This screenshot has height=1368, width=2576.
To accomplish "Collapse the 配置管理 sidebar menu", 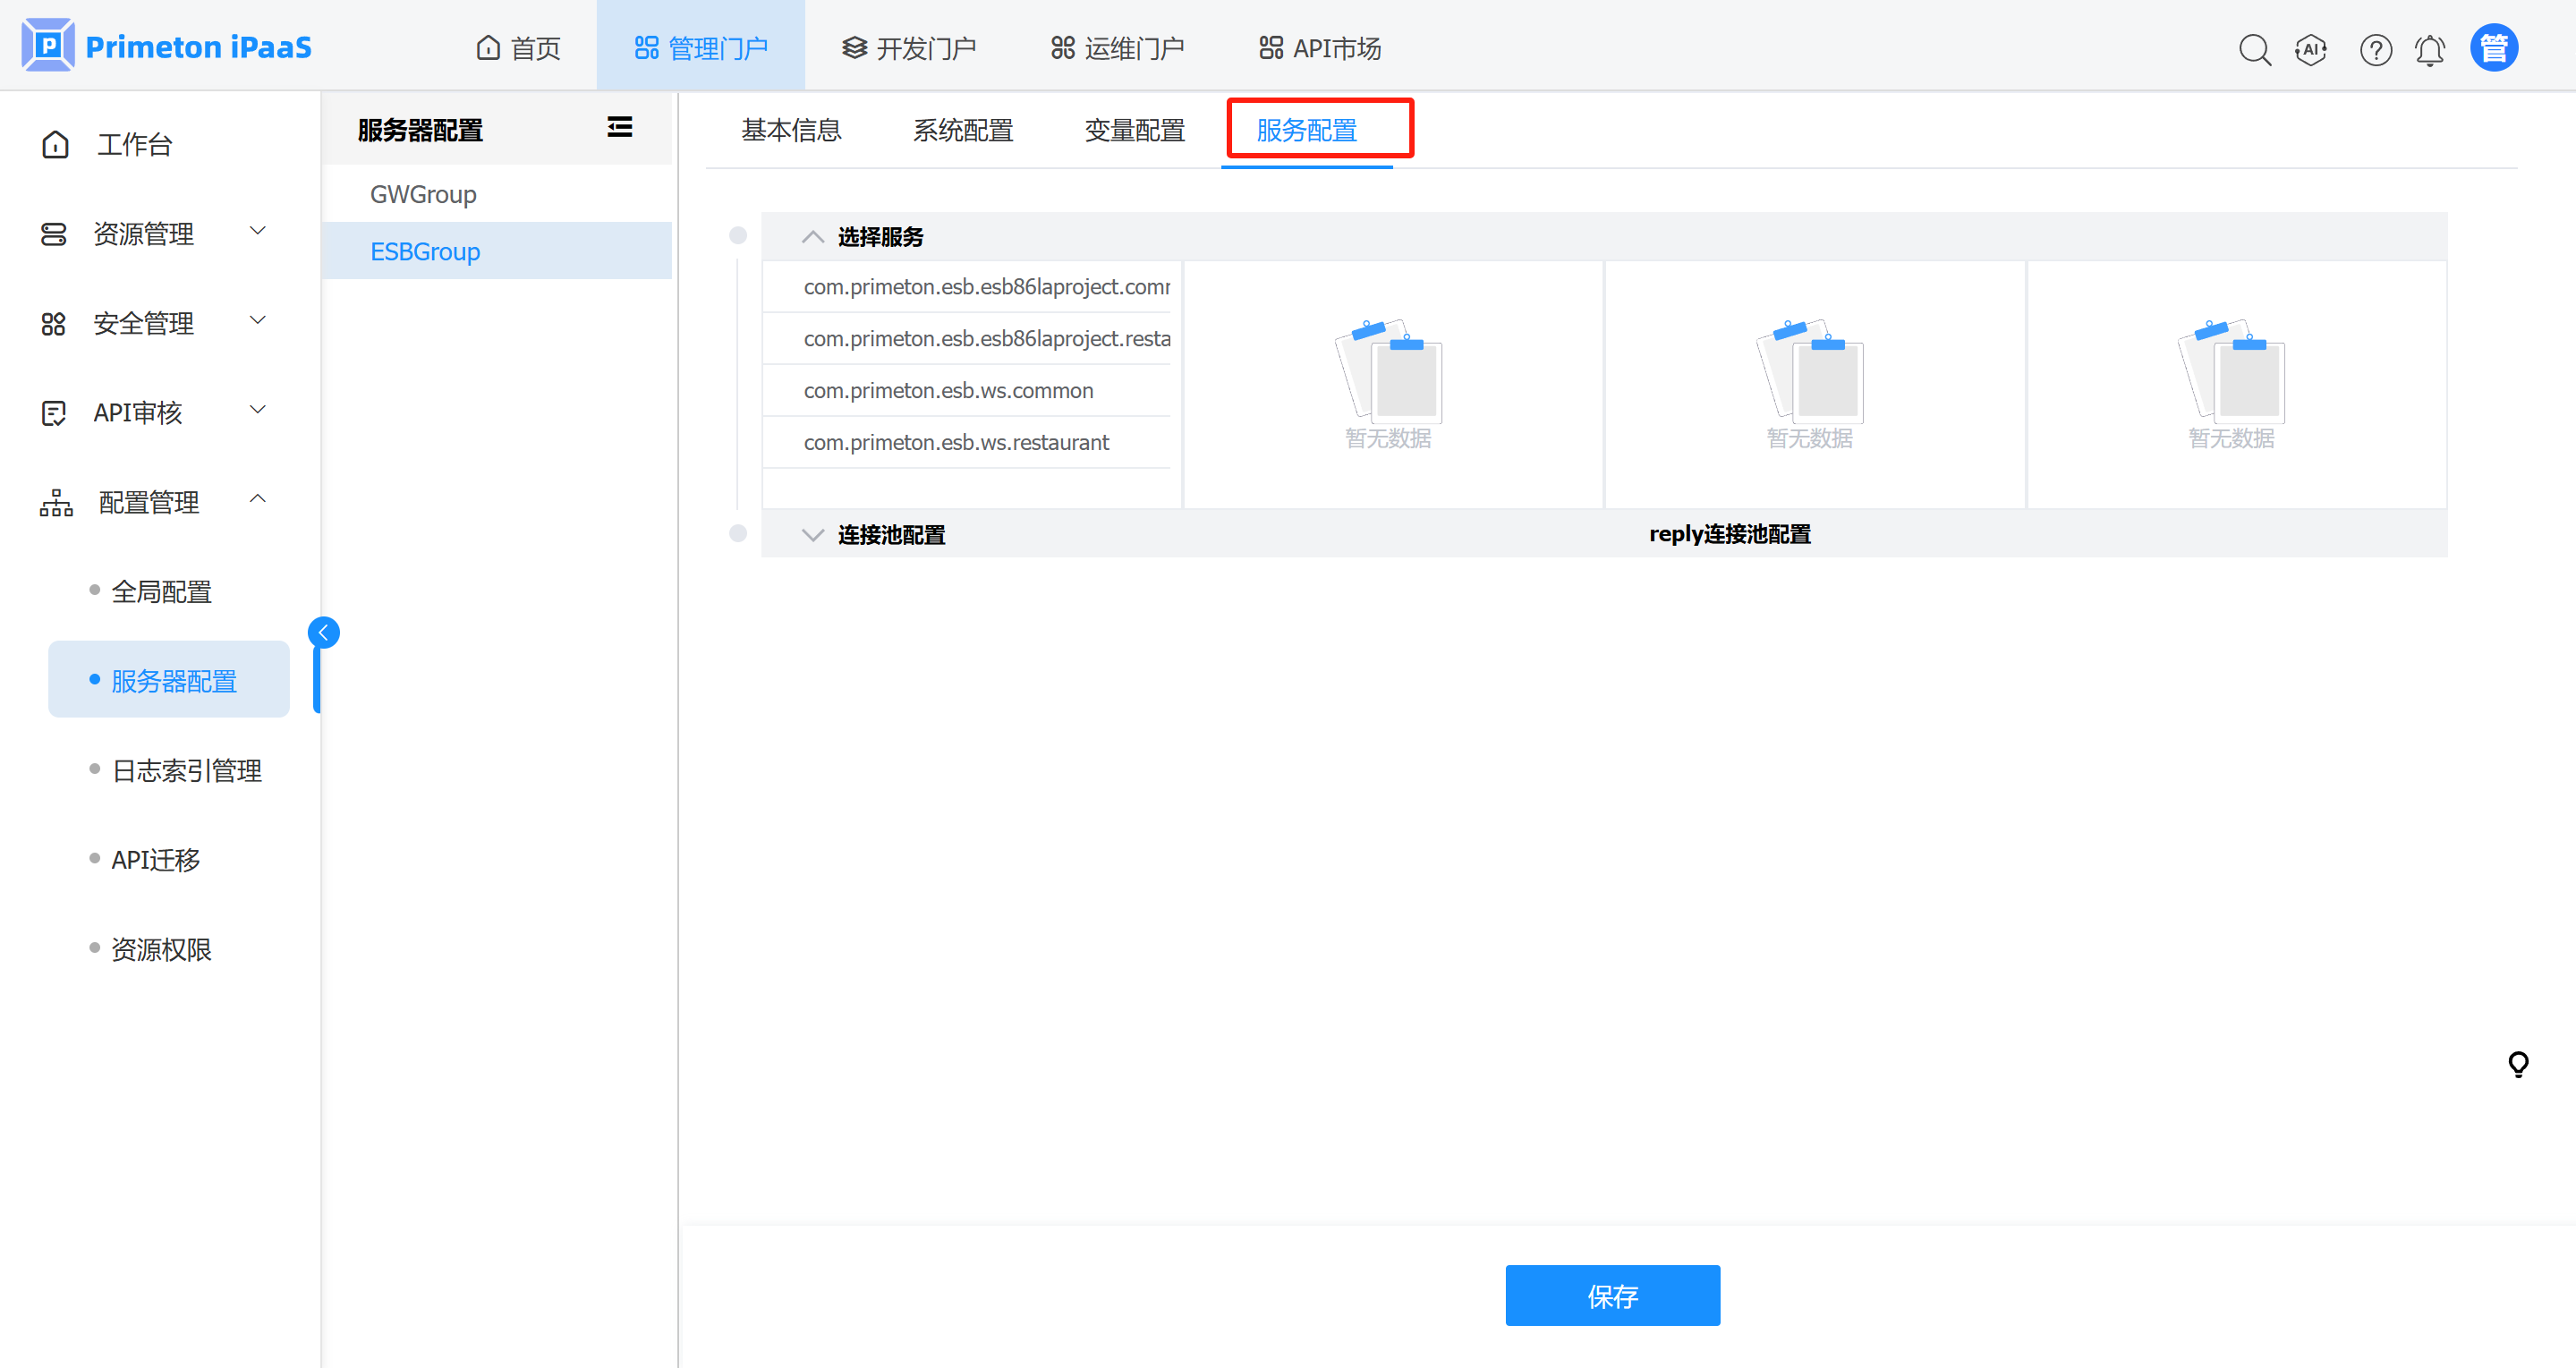I will (x=150, y=502).
